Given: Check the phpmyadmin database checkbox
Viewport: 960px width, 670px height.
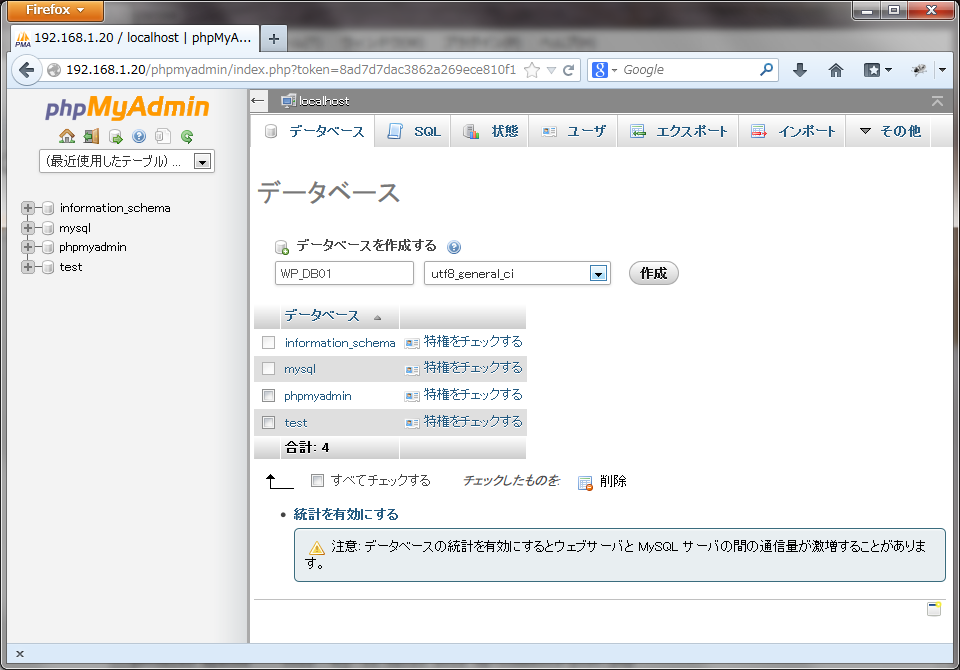Looking at the screenshot, I should point(268,396).
